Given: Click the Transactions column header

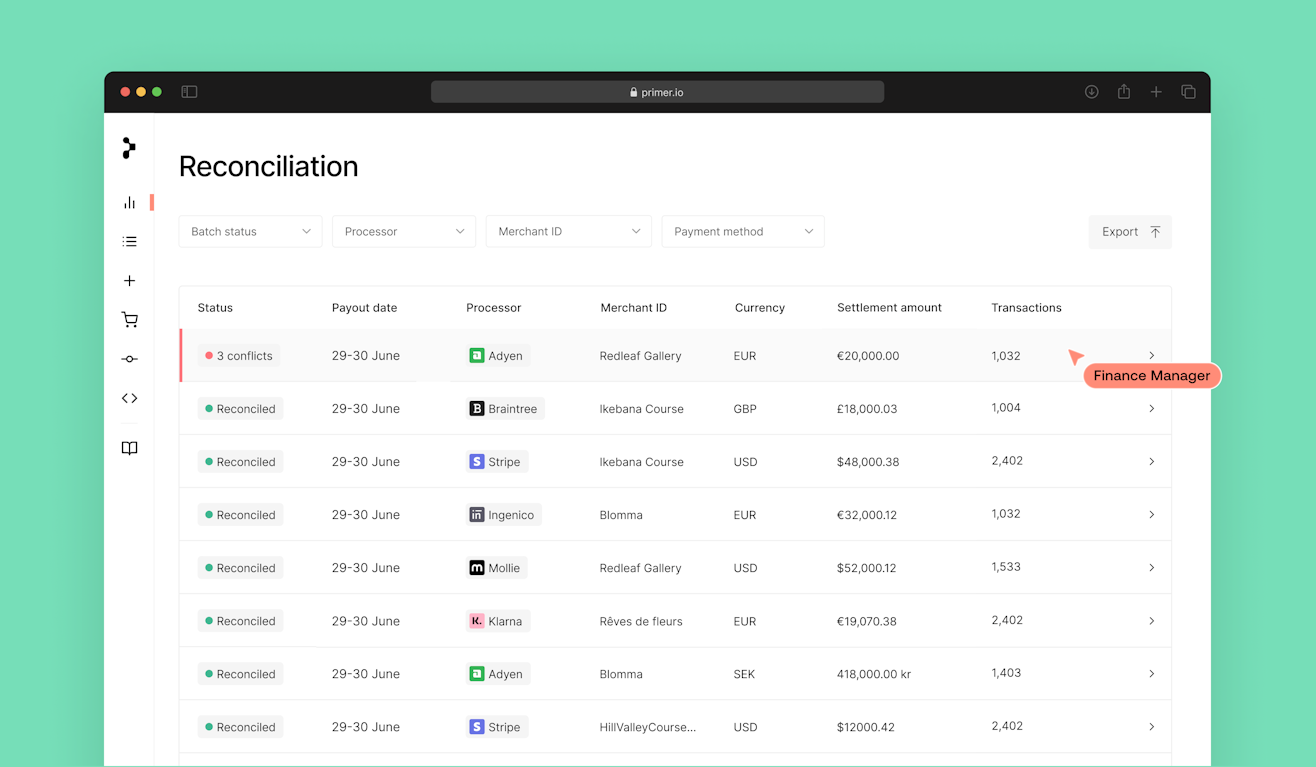Looking at the screenshot, I should pyautogui.click(x=1027, y=308).
